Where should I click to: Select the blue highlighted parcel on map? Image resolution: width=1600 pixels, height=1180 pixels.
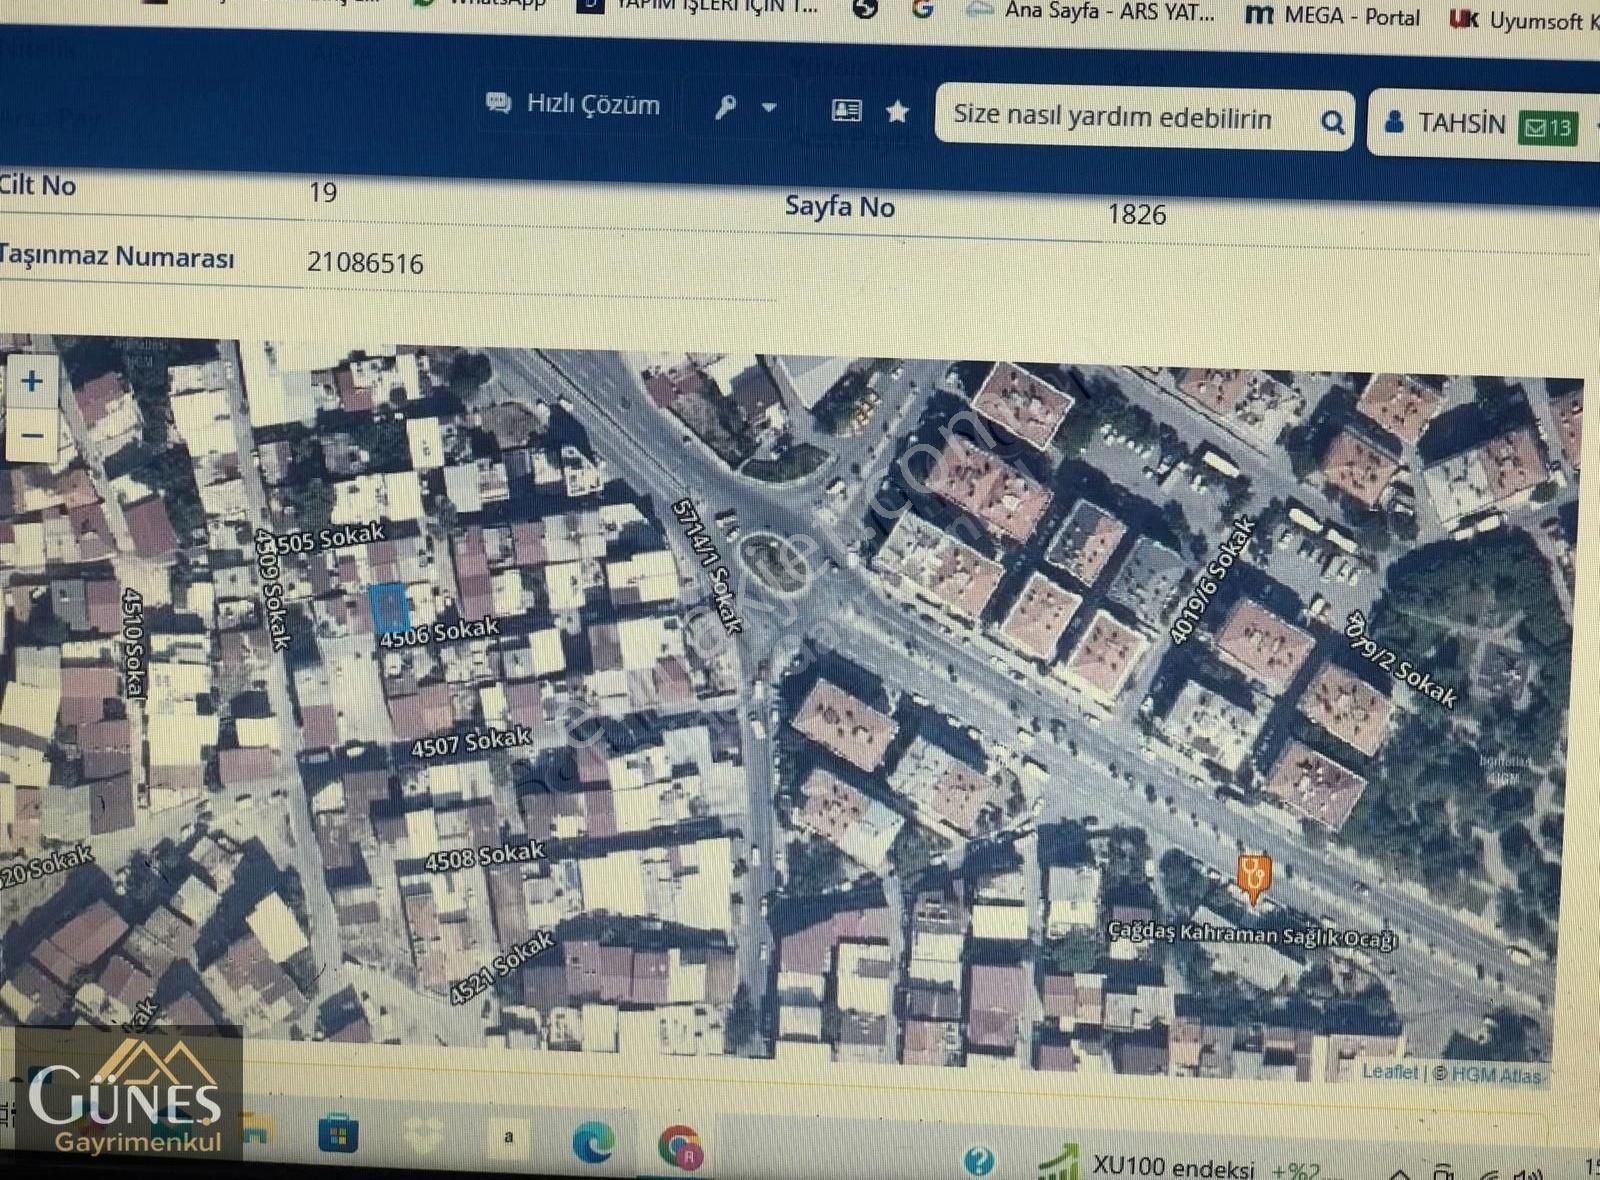(x=388, y=607)
